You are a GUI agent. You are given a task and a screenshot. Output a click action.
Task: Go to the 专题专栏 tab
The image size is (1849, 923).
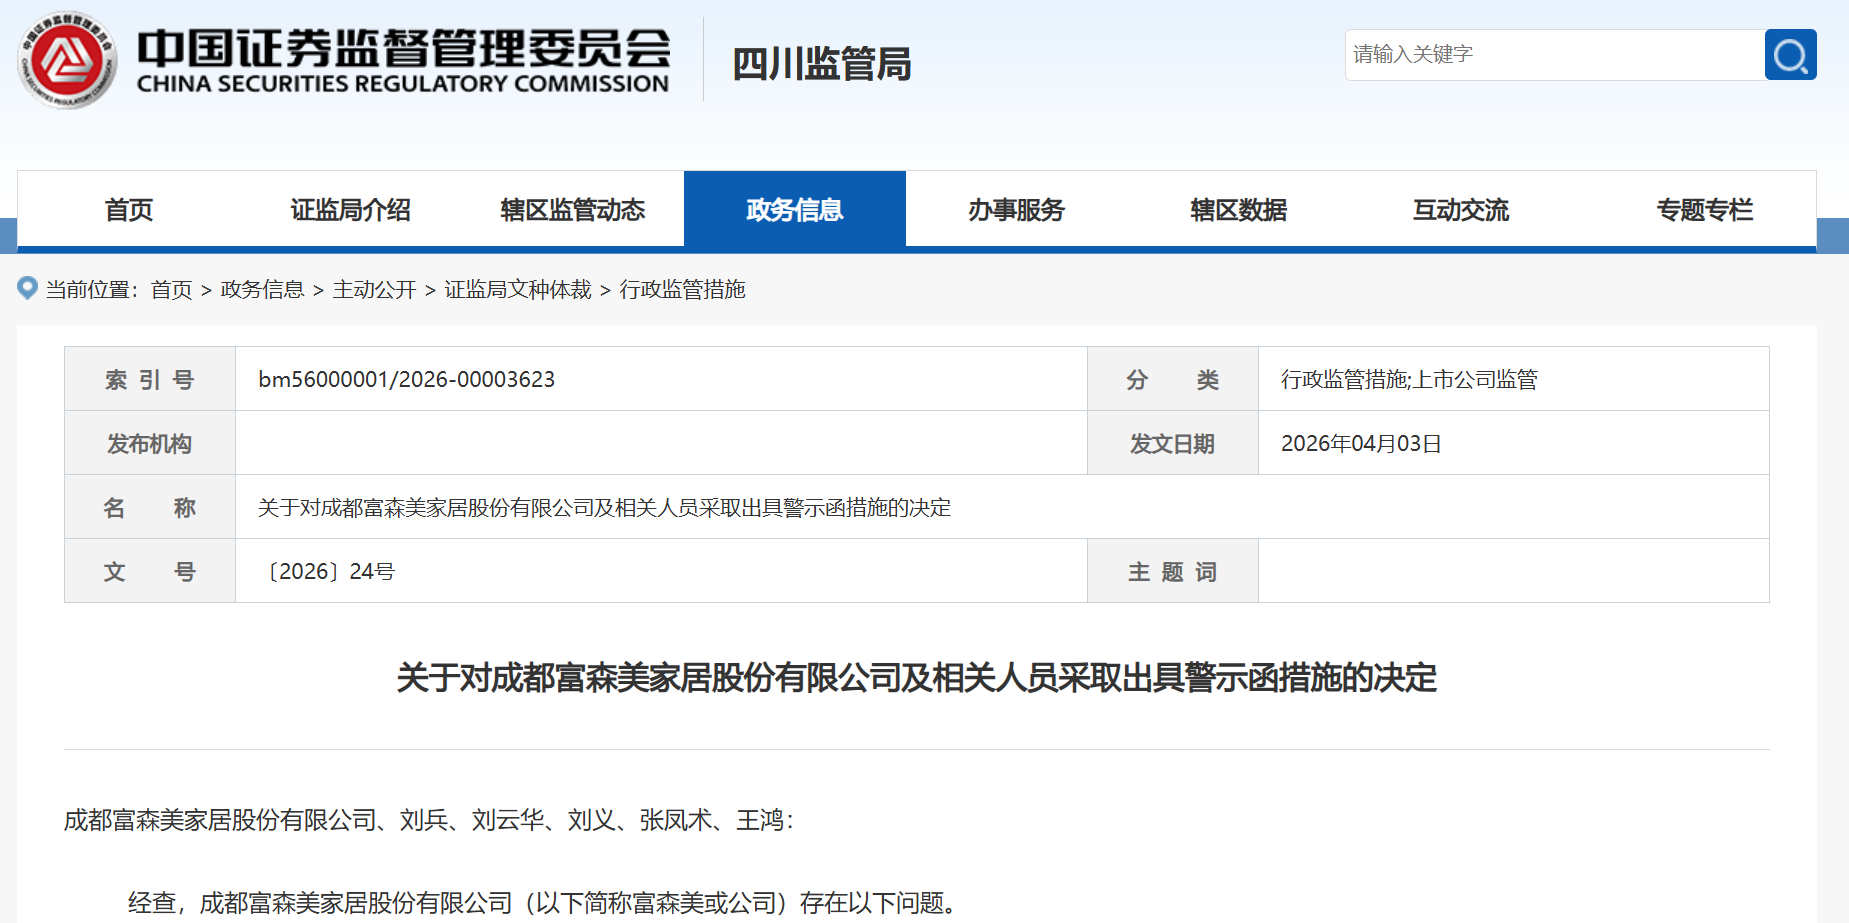(1704, 210)
